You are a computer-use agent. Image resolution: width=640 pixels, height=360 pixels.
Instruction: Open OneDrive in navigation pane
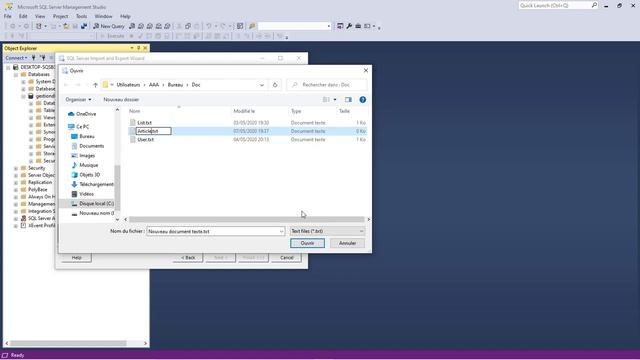(x=82, y=114)
